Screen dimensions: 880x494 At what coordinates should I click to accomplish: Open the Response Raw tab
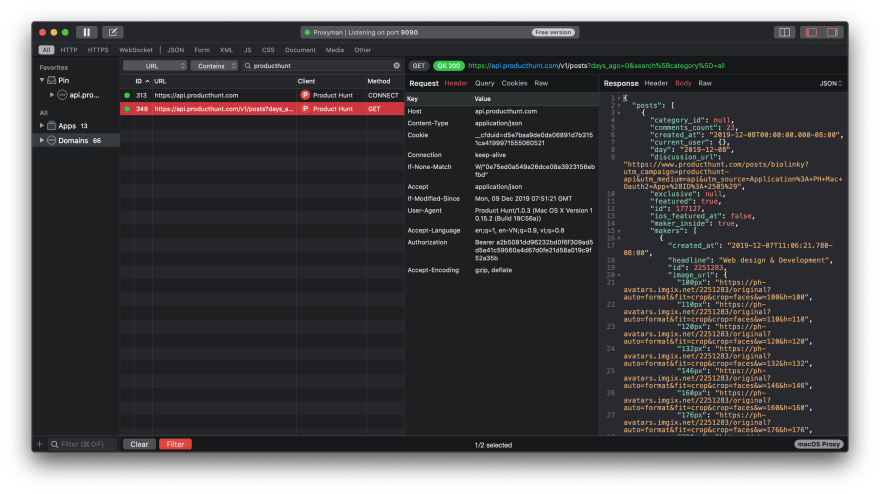pos(705,83)
